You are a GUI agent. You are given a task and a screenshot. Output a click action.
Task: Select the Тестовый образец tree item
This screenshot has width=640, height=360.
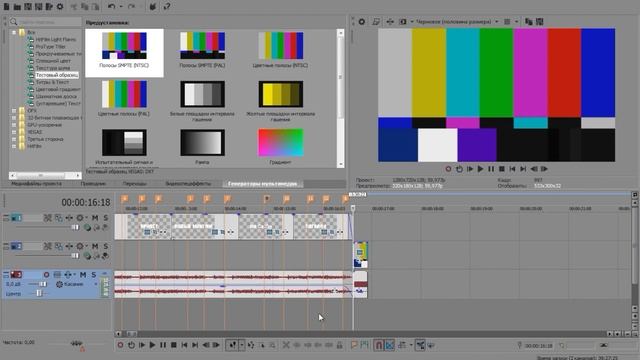coord(57,75)
